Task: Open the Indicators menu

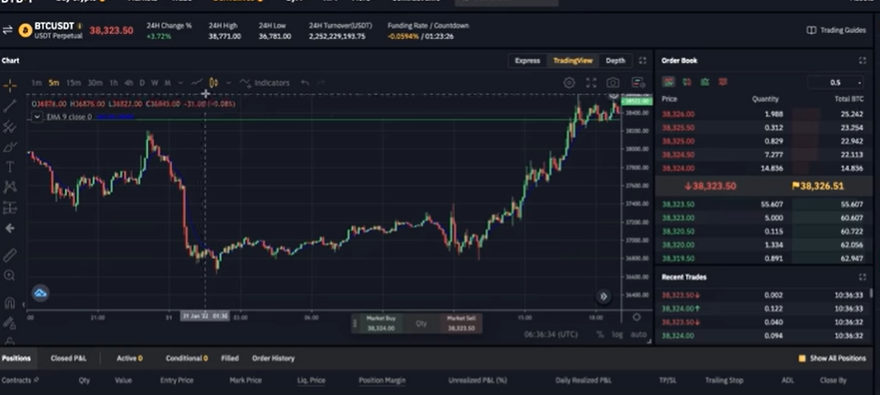Action: pos(265,82)
